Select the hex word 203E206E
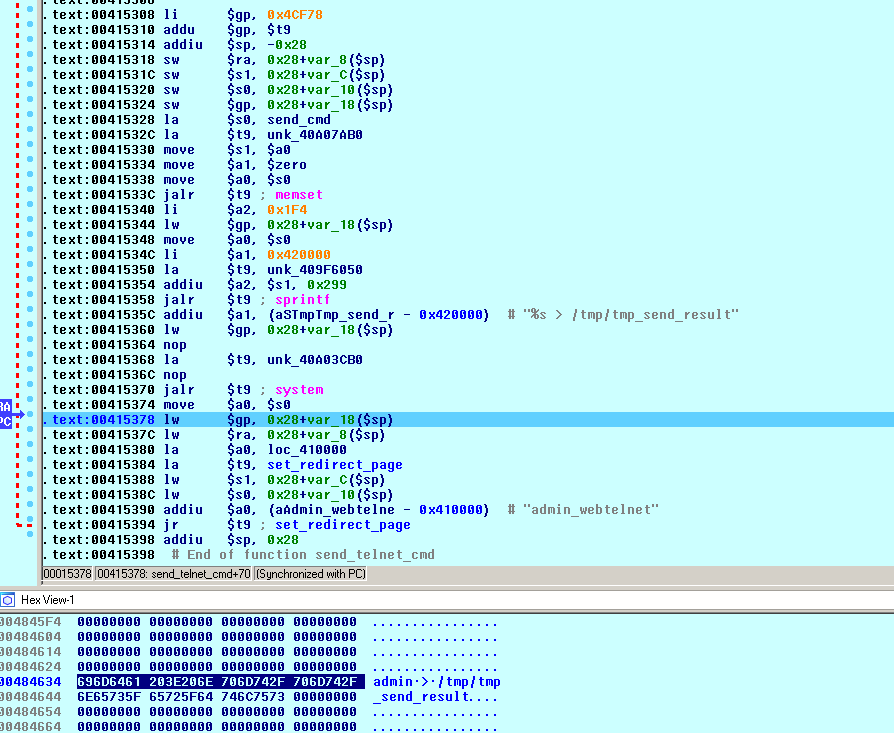Screen dimensions: 894x733 tap(181, 682)
